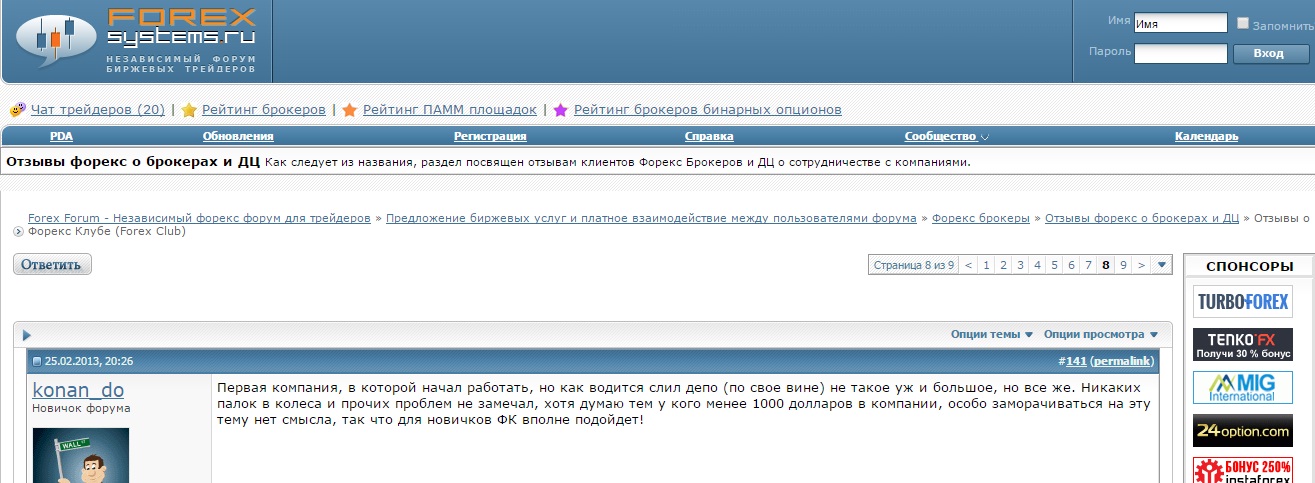
Task: Go to page 7 of thread
Action: point(1088,265)
